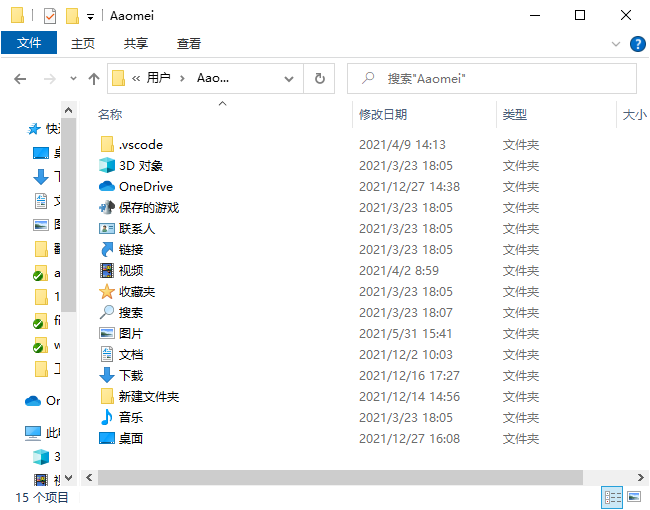Viewport: 650px width, 510px height.
Task: Expand the ribbon using the chevron
Action: pyautogui.click(x=616, y=44)
